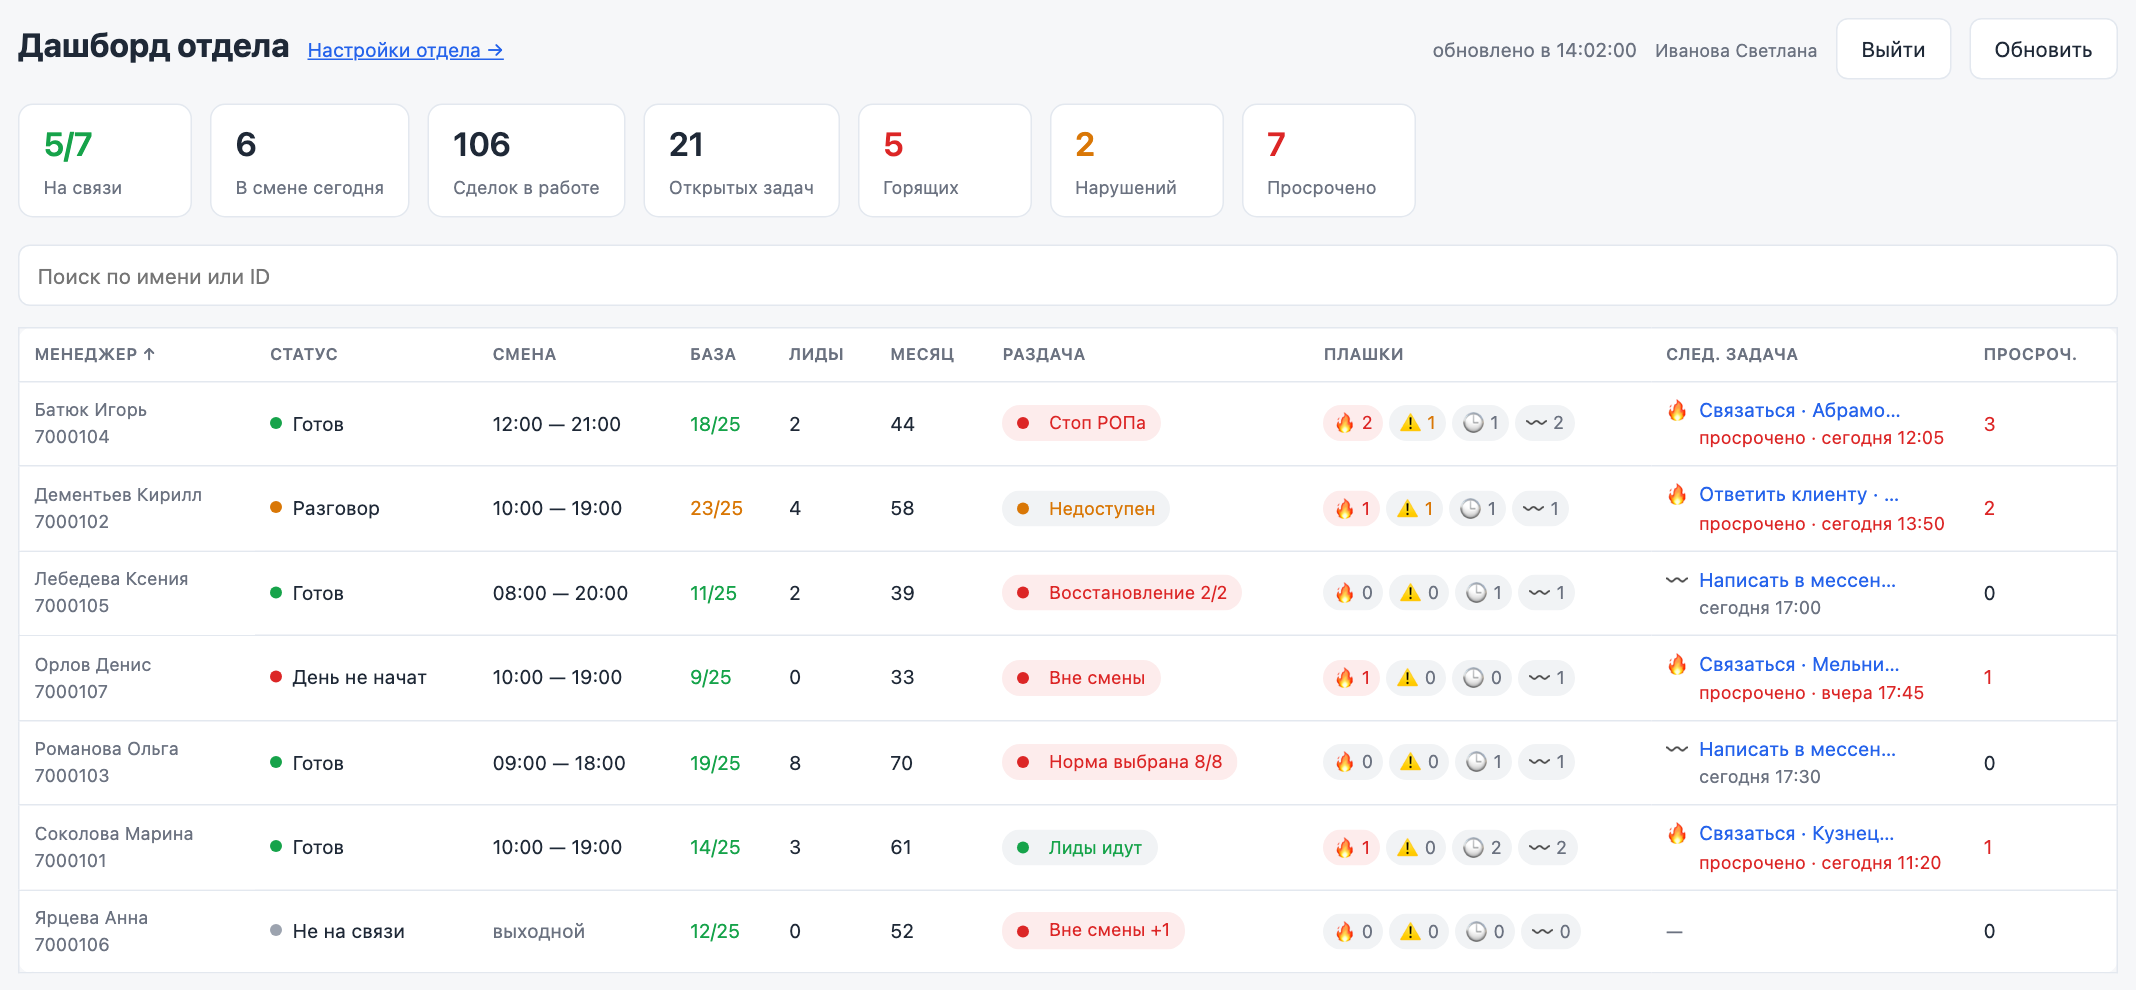2136x990 pixels.
Task: Click the clock badge in Лебедева Ксения row
Action: (1484, 593)
